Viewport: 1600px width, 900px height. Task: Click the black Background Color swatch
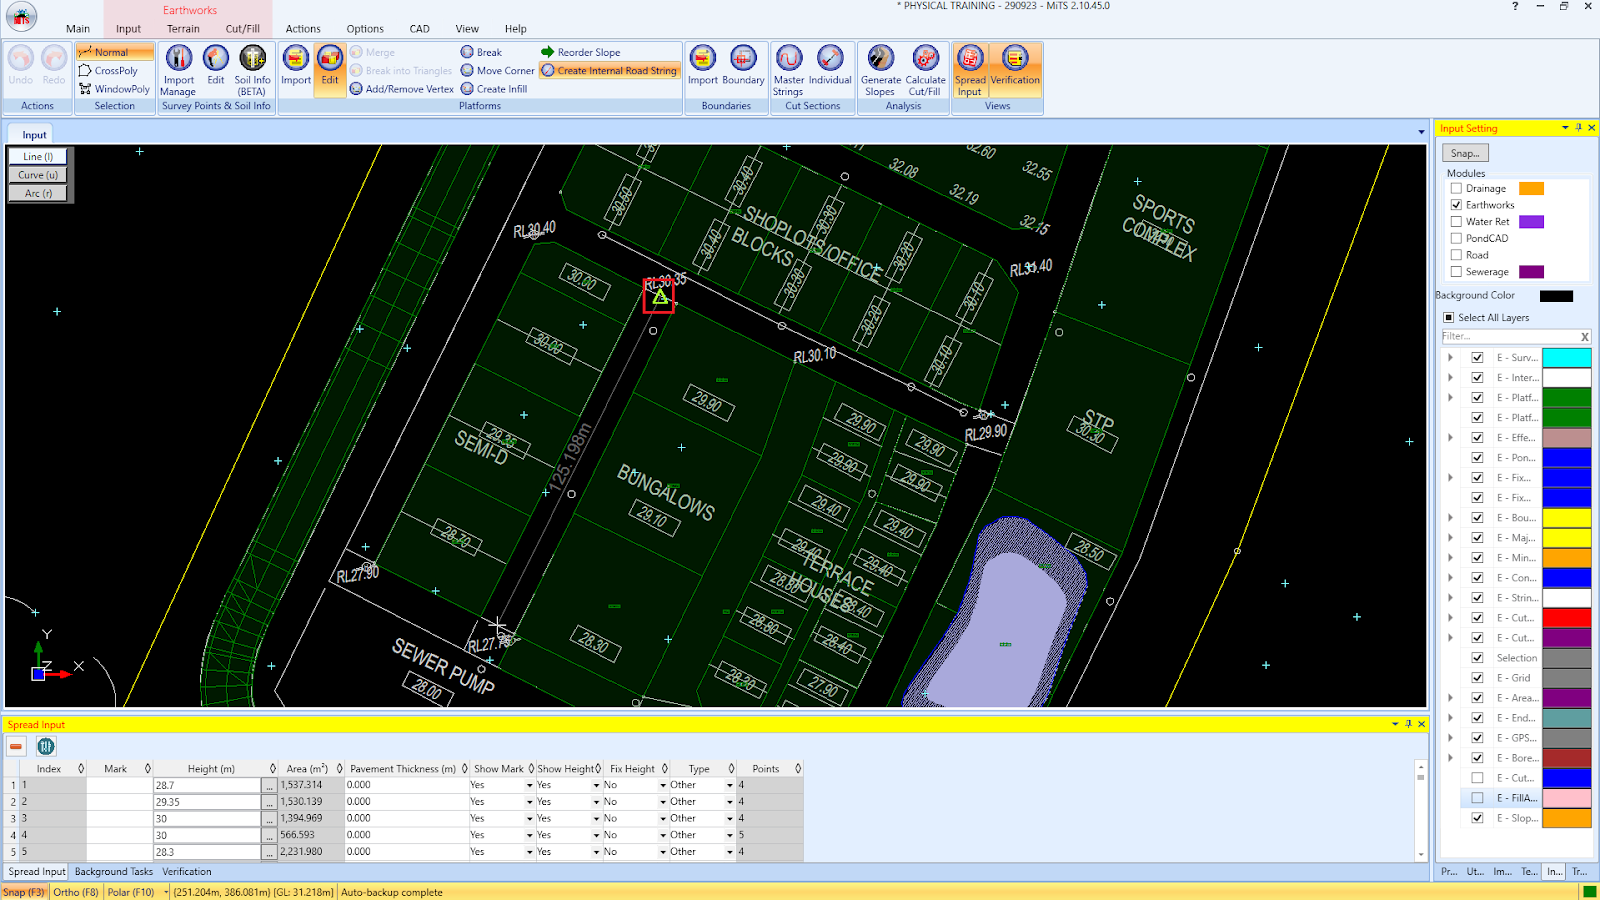pyautogui.click(x=1555, y=296)
